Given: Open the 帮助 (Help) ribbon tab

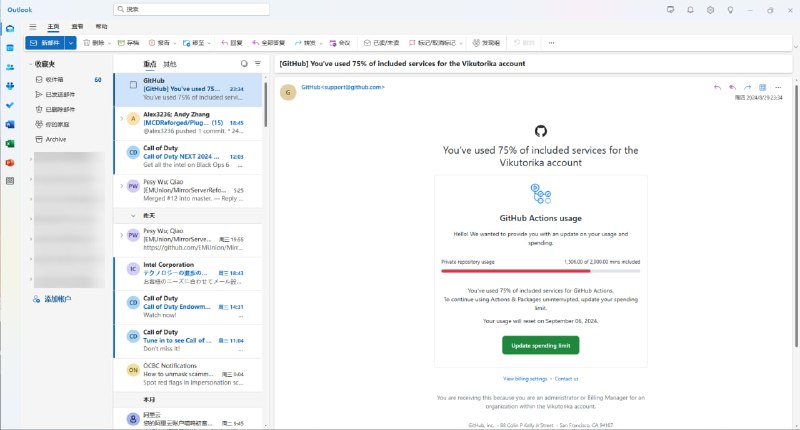Looking at the screenshot, I should 101,27.
